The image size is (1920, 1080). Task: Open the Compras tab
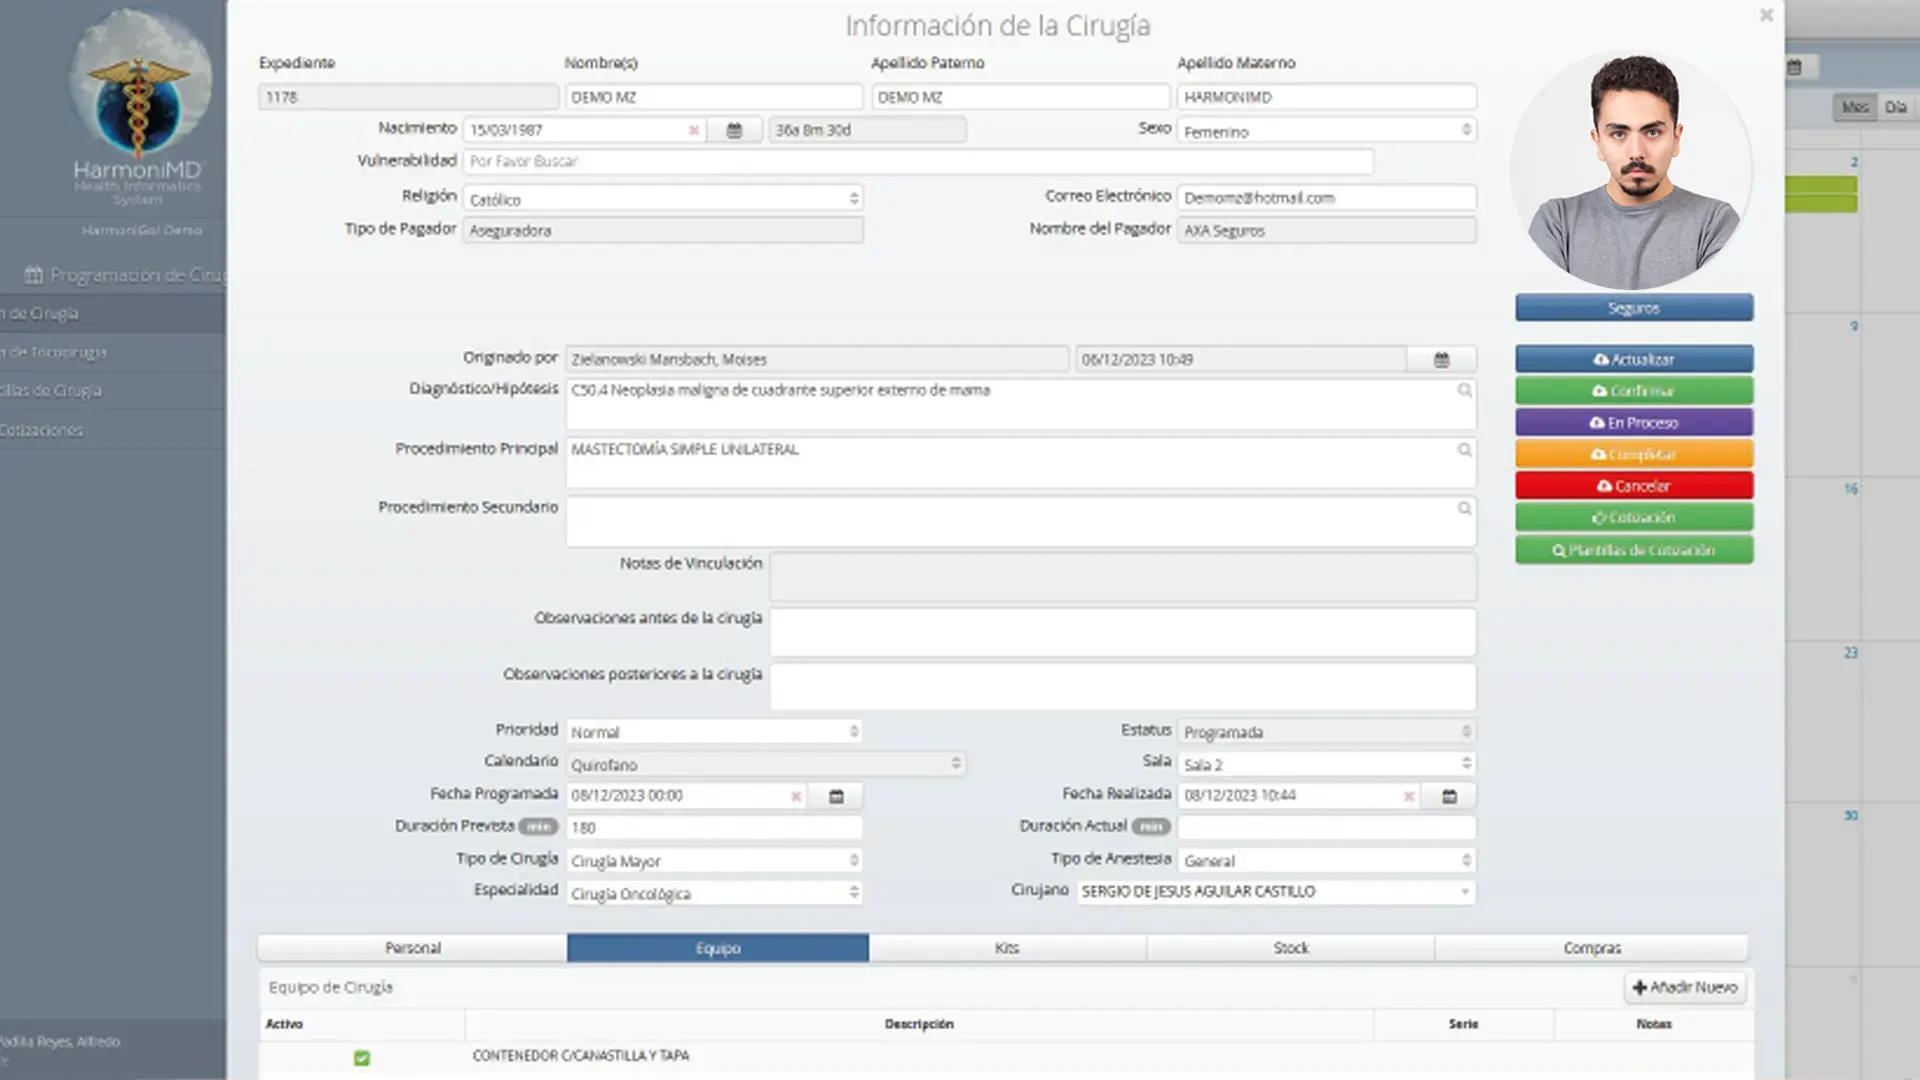pos(1592,948)
